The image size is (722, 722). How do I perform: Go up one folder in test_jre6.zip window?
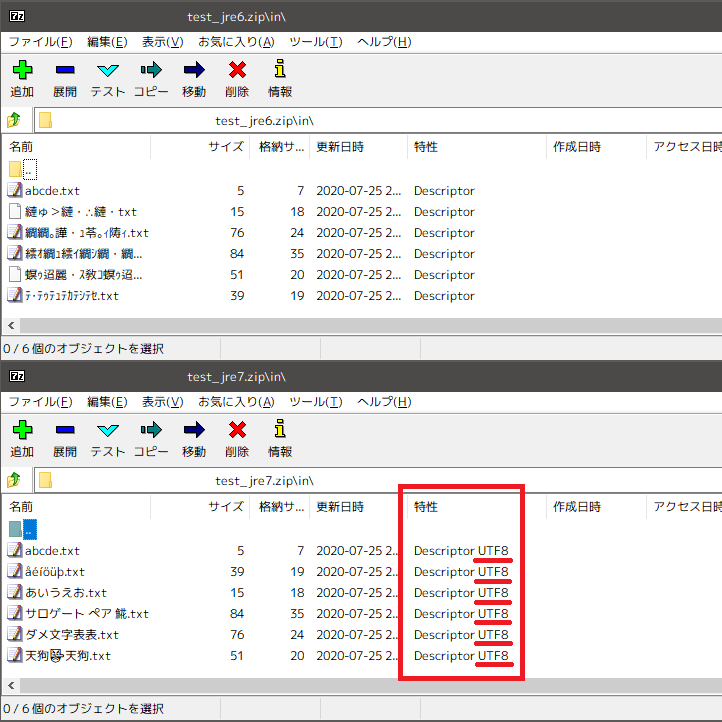14,120
